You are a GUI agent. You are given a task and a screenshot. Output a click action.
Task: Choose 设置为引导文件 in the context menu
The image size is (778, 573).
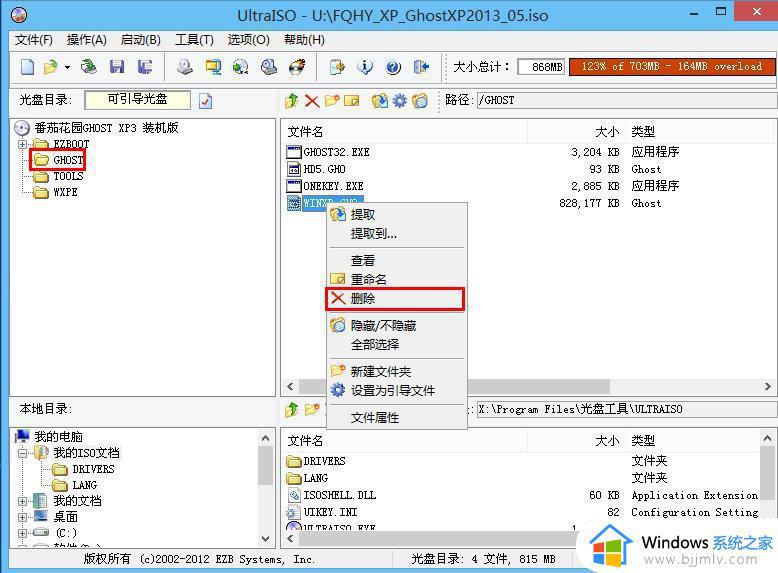pyautogui.click(x=396, y=390)
